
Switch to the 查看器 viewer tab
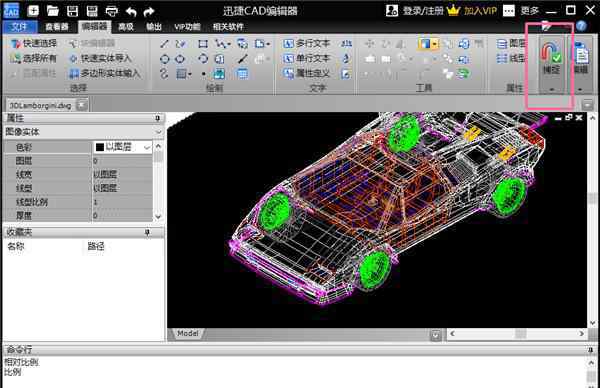(x=57, y=27)
